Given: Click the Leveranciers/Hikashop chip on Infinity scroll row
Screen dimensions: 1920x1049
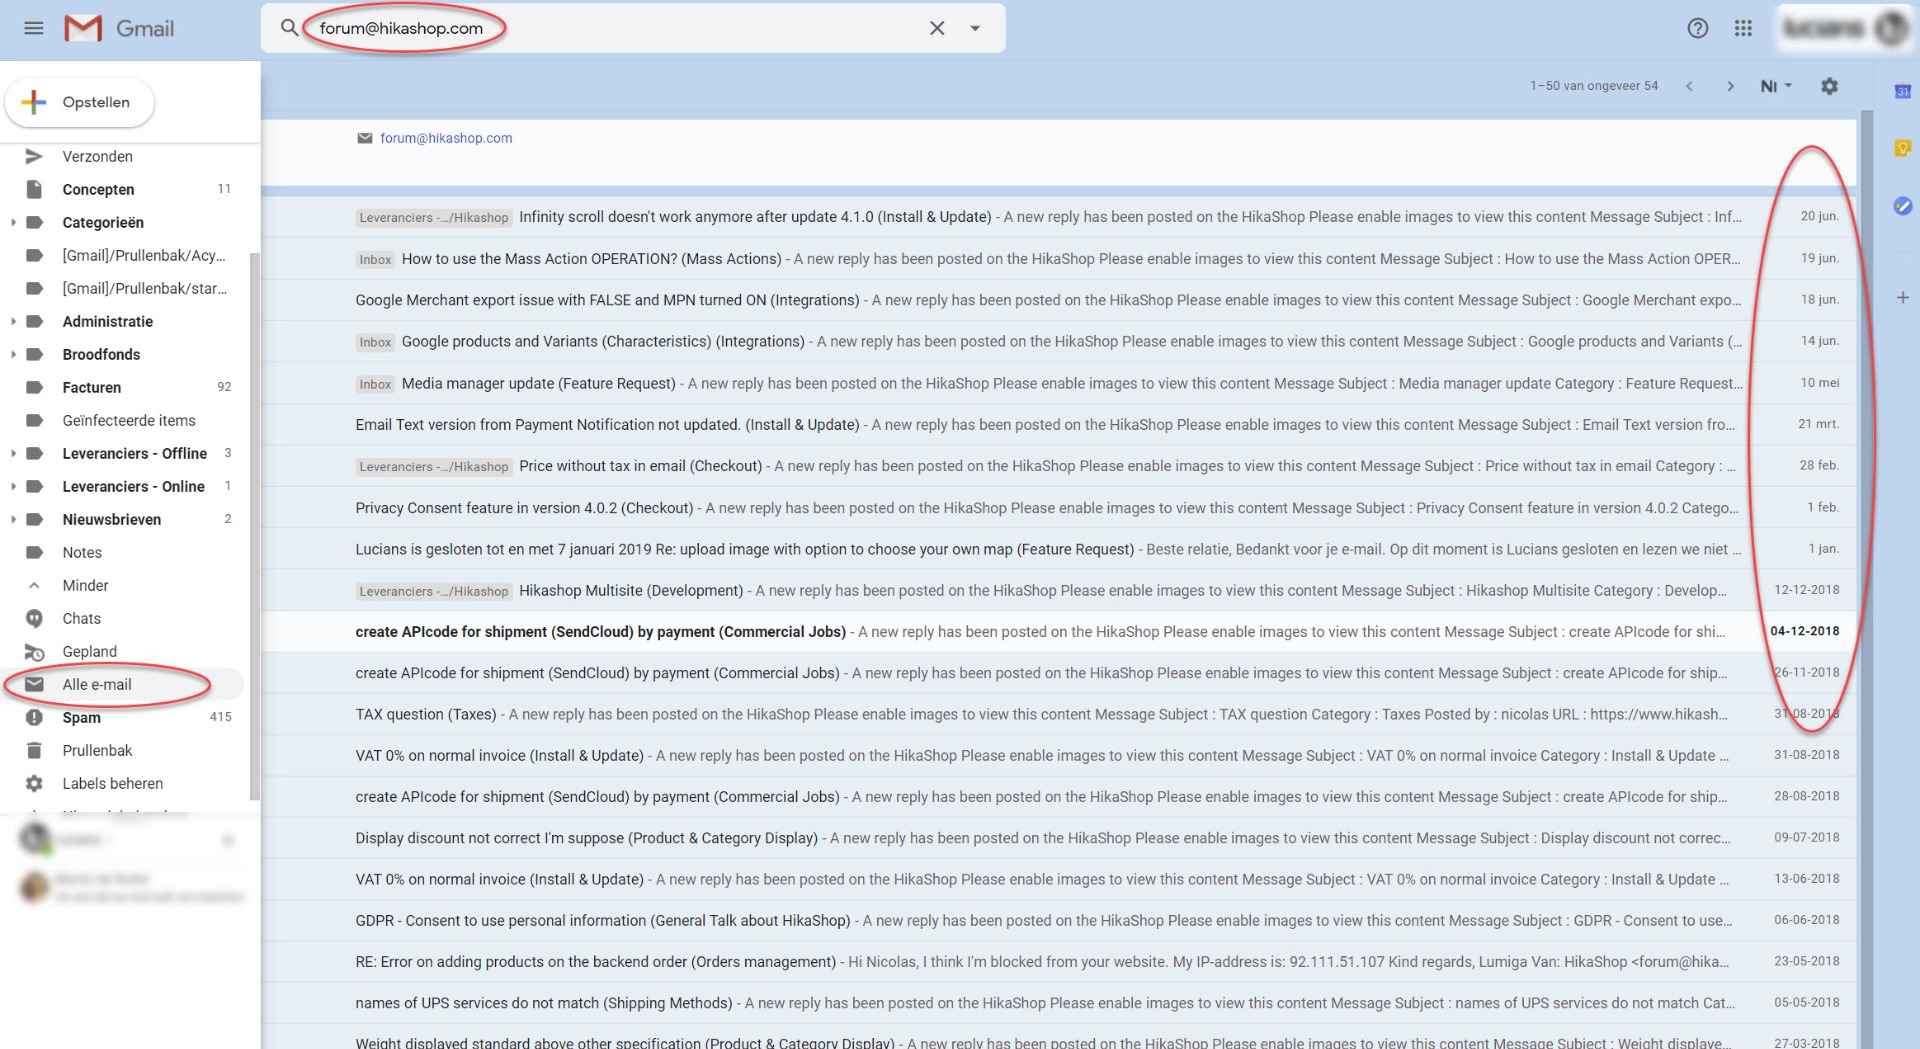Looking at the screenshot, I should point(434,218).
